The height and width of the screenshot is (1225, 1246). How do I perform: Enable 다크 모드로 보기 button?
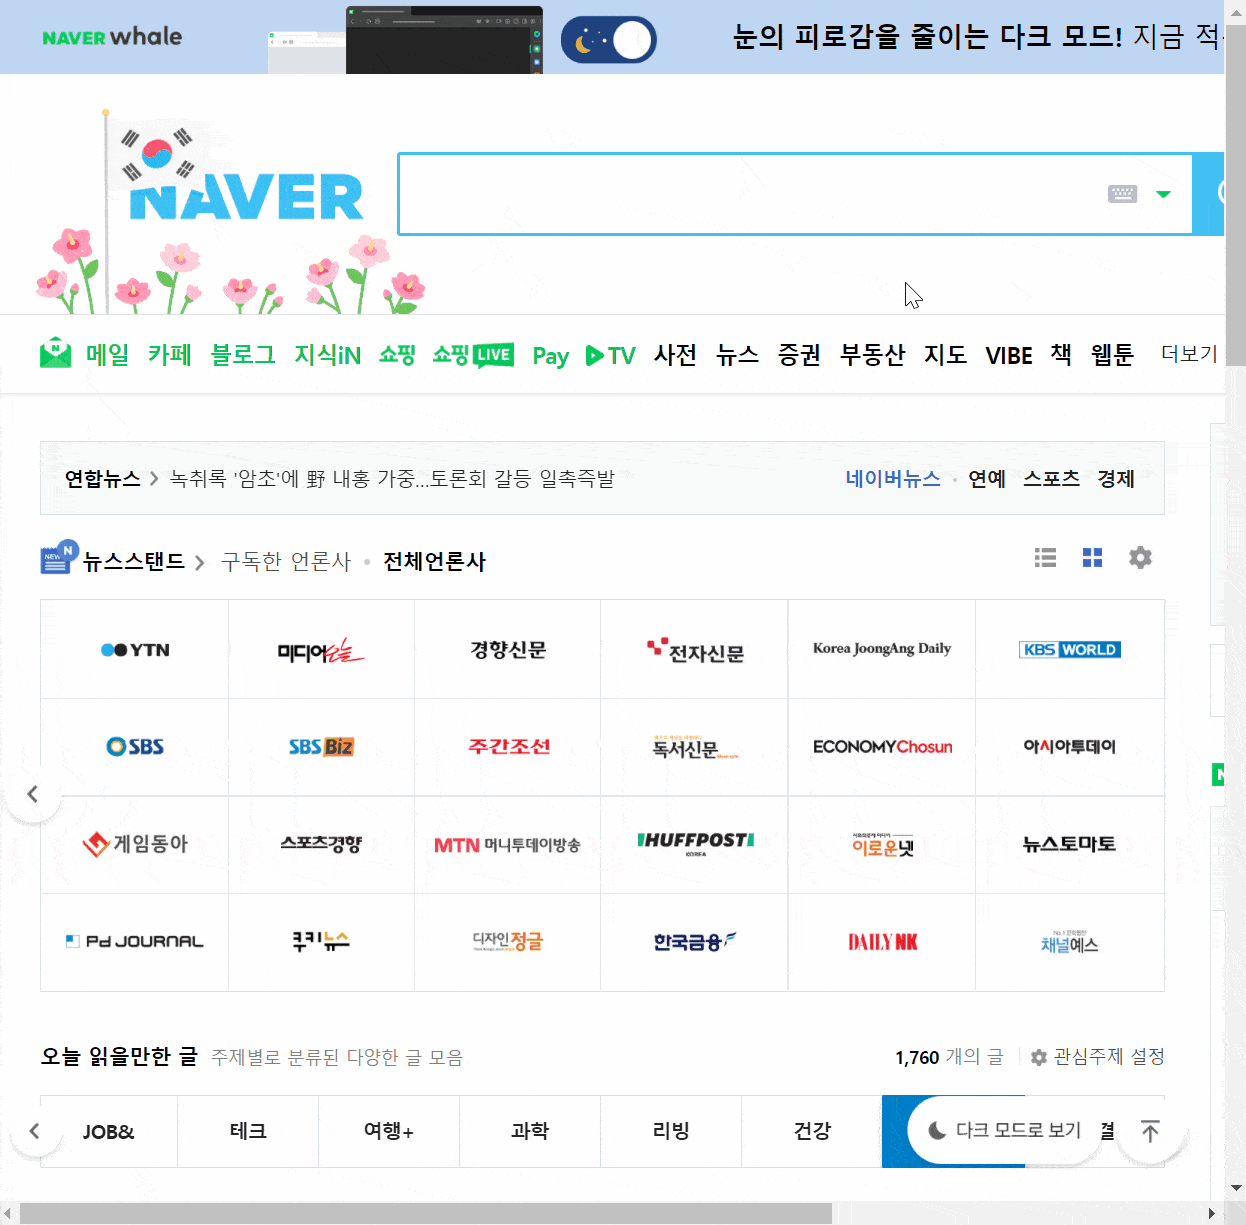[1005, 1130]
